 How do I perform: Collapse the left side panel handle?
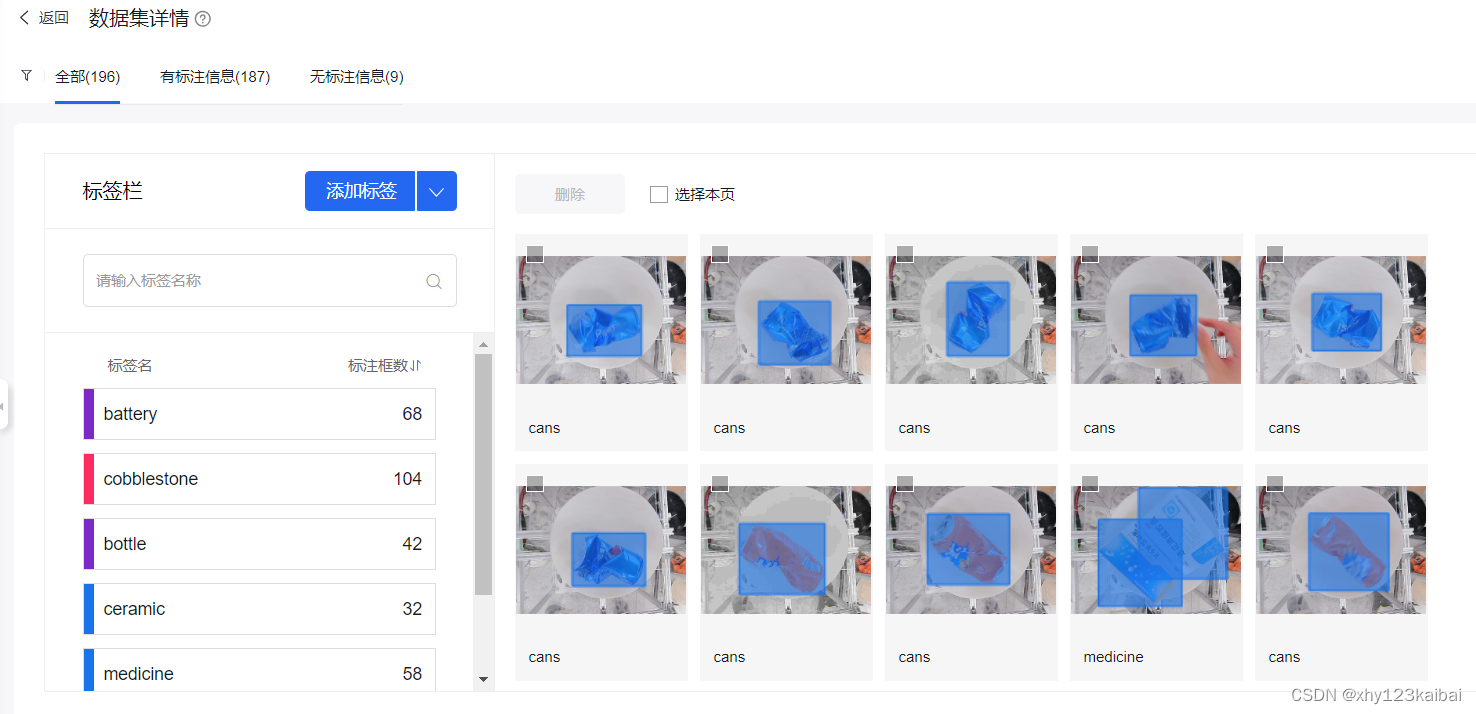[x=3, y=405]
